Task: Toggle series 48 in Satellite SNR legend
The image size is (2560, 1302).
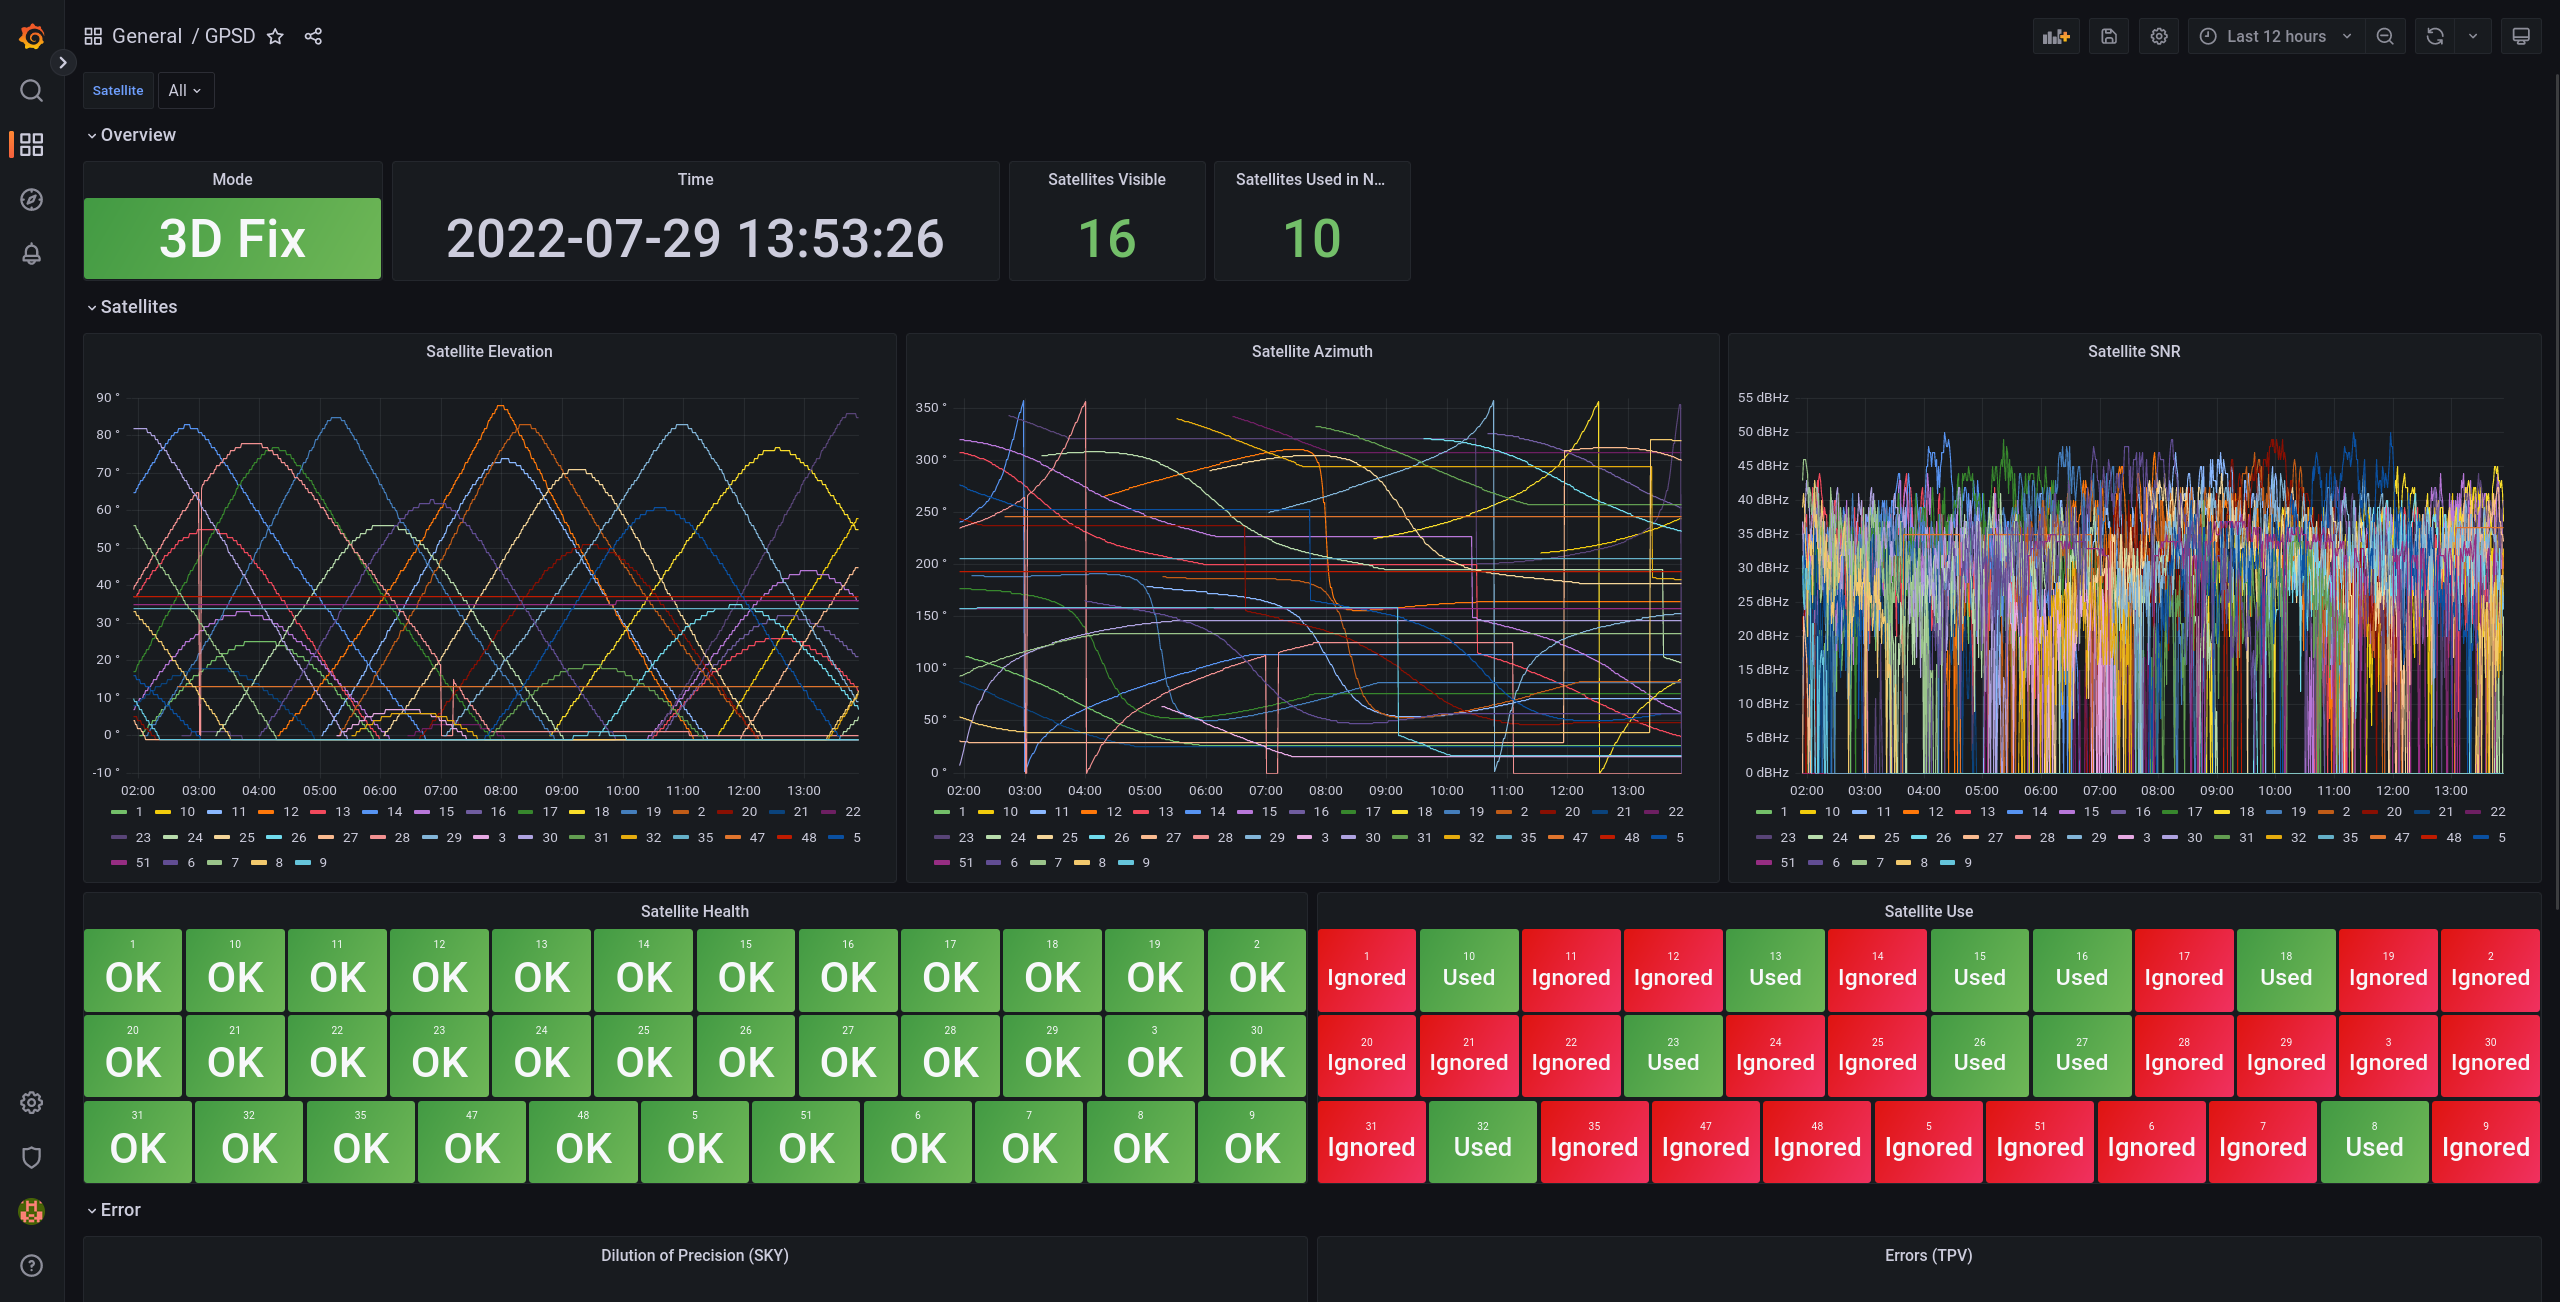Action: pos(2452,838)
